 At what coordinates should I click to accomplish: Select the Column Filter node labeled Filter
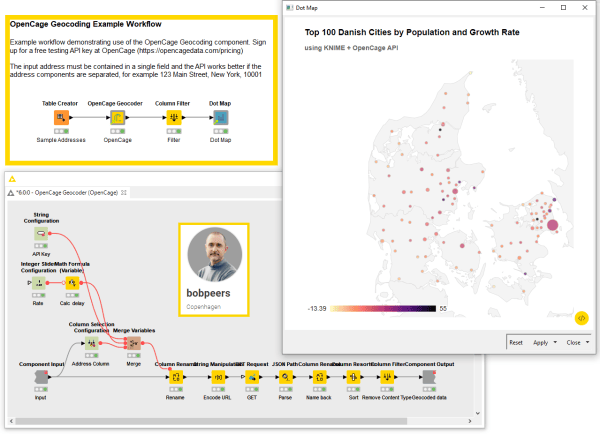click(174, 117)
